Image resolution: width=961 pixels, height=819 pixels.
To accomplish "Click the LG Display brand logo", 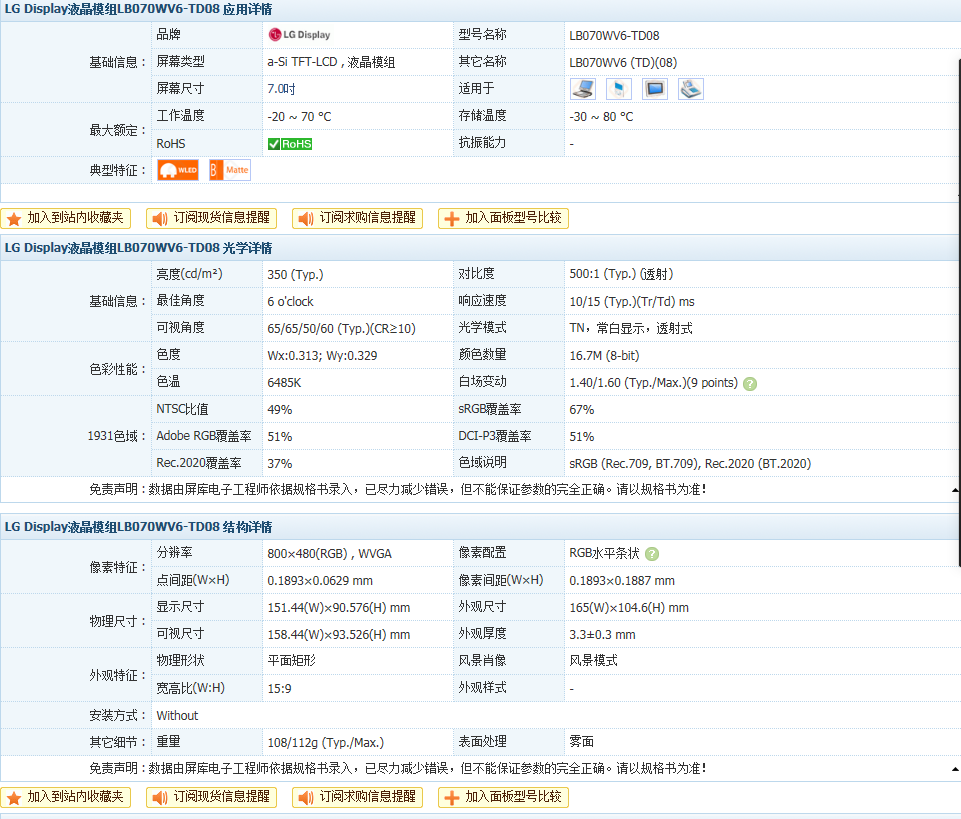I will (299, 35).
